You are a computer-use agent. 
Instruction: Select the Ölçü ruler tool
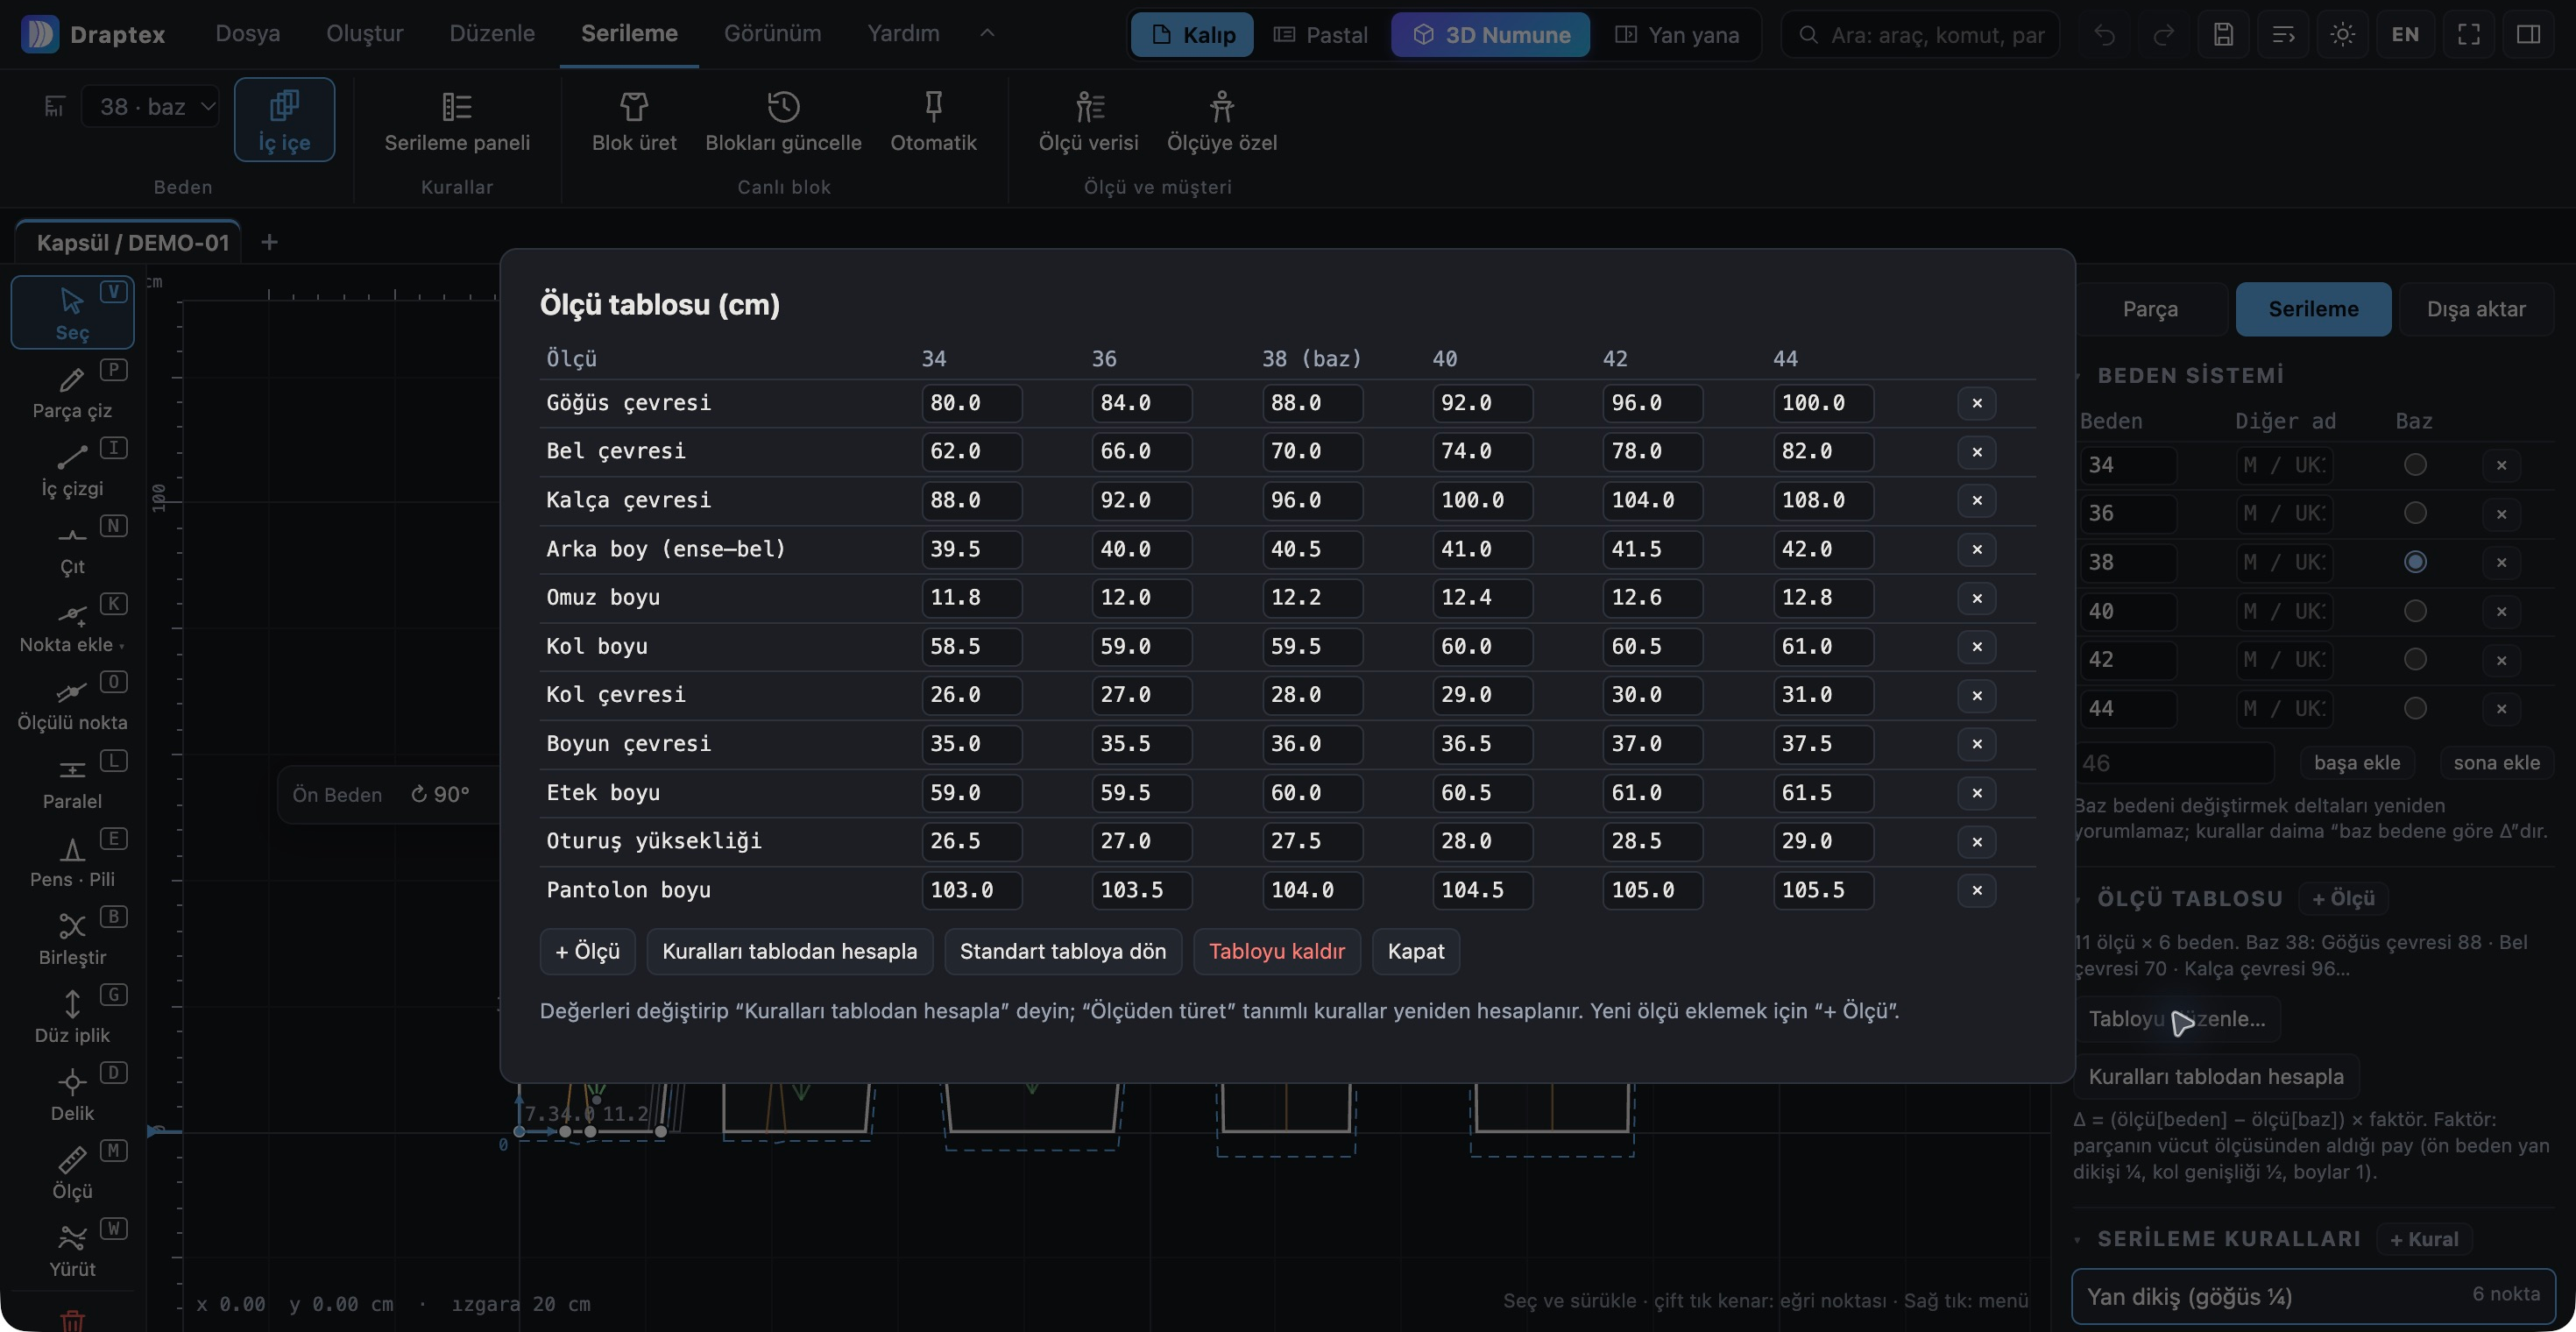(72, 1172)
